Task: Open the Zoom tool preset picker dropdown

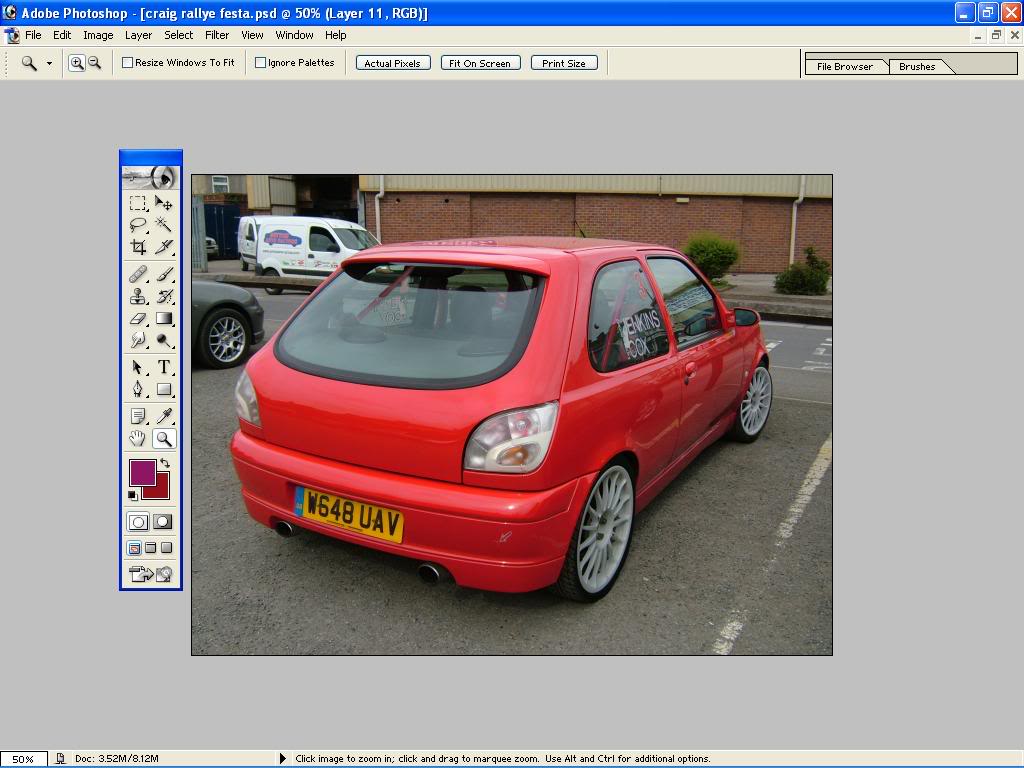Action: pos(49,63)
